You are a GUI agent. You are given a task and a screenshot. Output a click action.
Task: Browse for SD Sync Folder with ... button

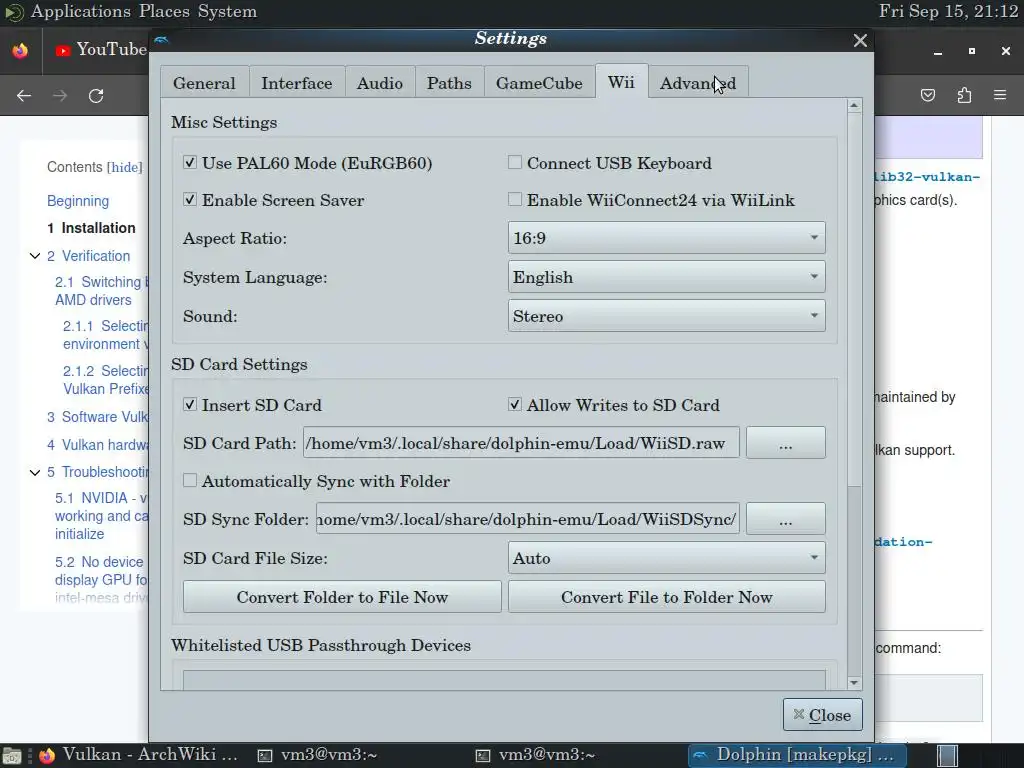(786, 519)
